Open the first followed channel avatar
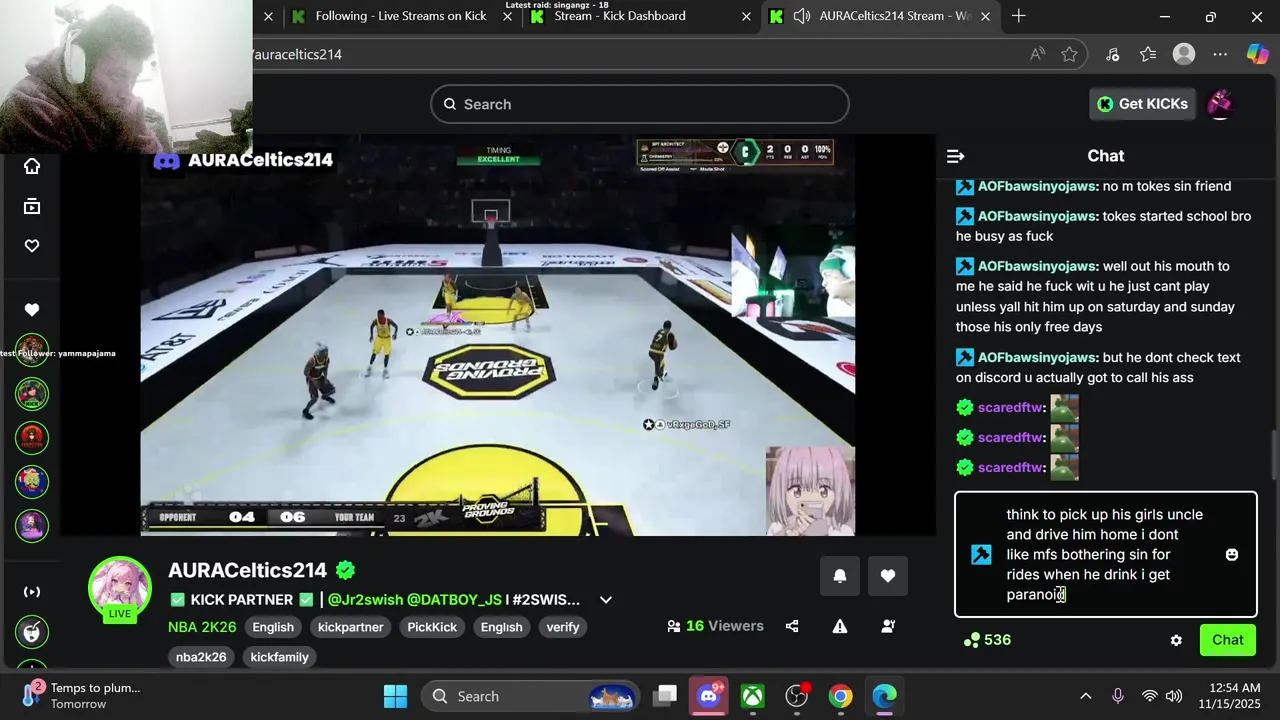The width and height of the screenshot is (1280, 720). pyautogui.click(x=32, y=351)
